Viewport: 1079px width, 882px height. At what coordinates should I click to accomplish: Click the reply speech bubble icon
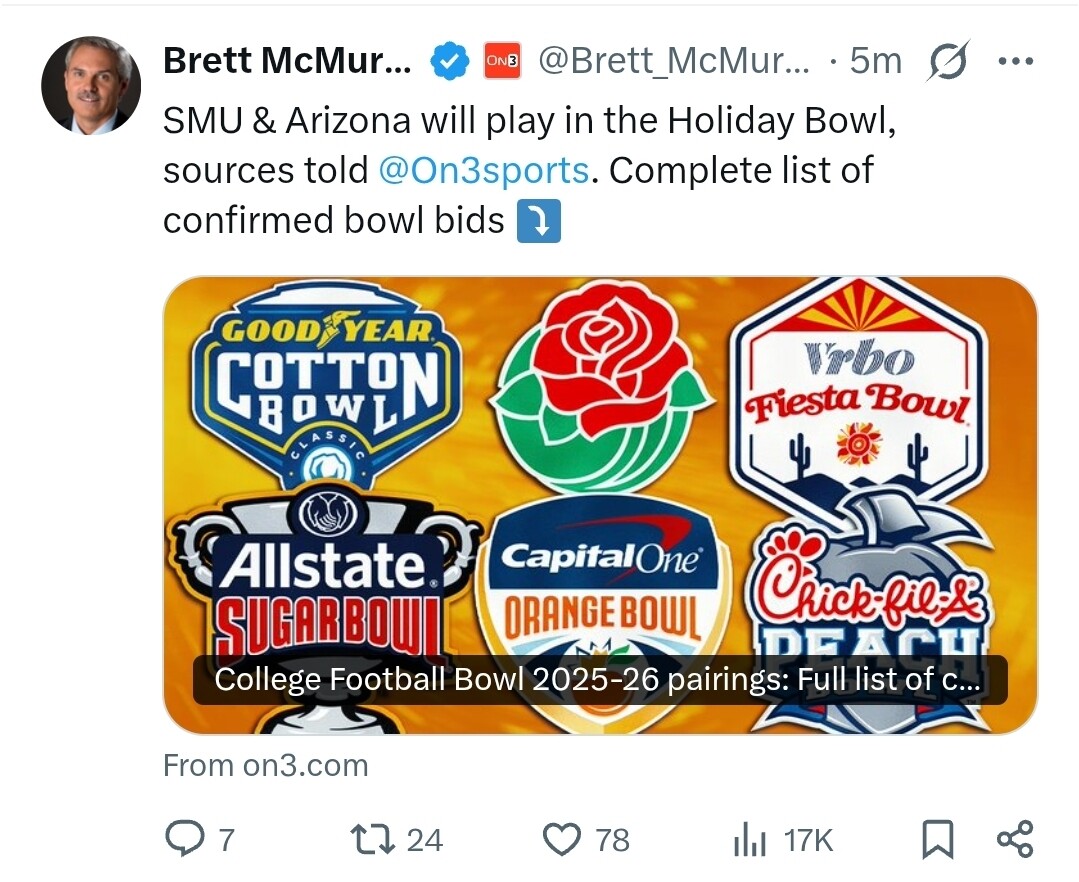pyautogui.click(x=184, y=839)
